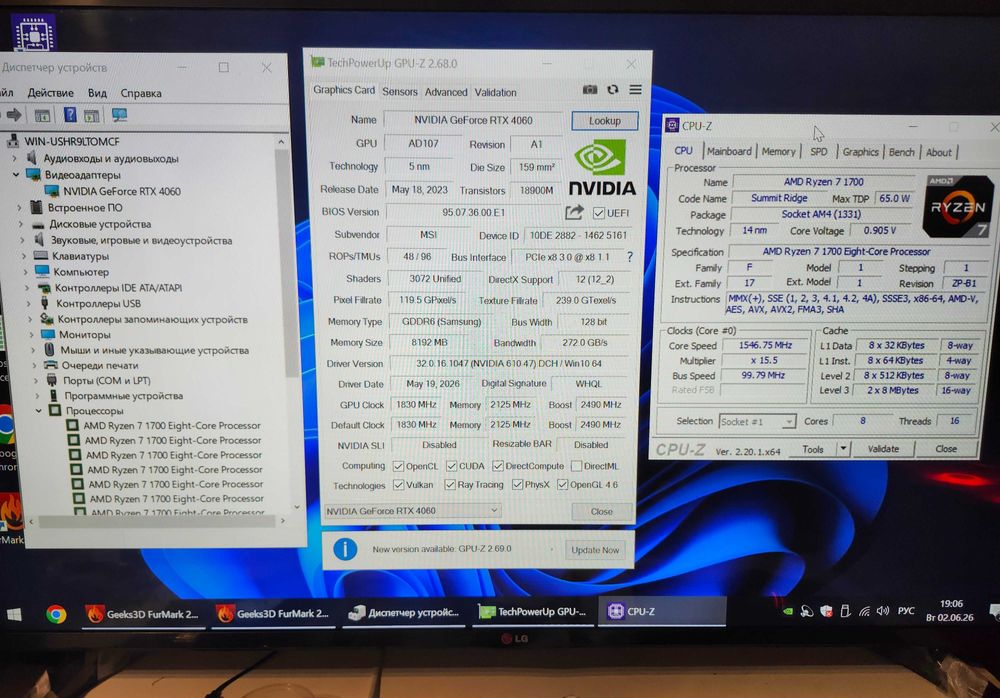Open the Windows Start button
Image resolution: width=1000 pixels, height=698 pixels.
tap(14, 614)
